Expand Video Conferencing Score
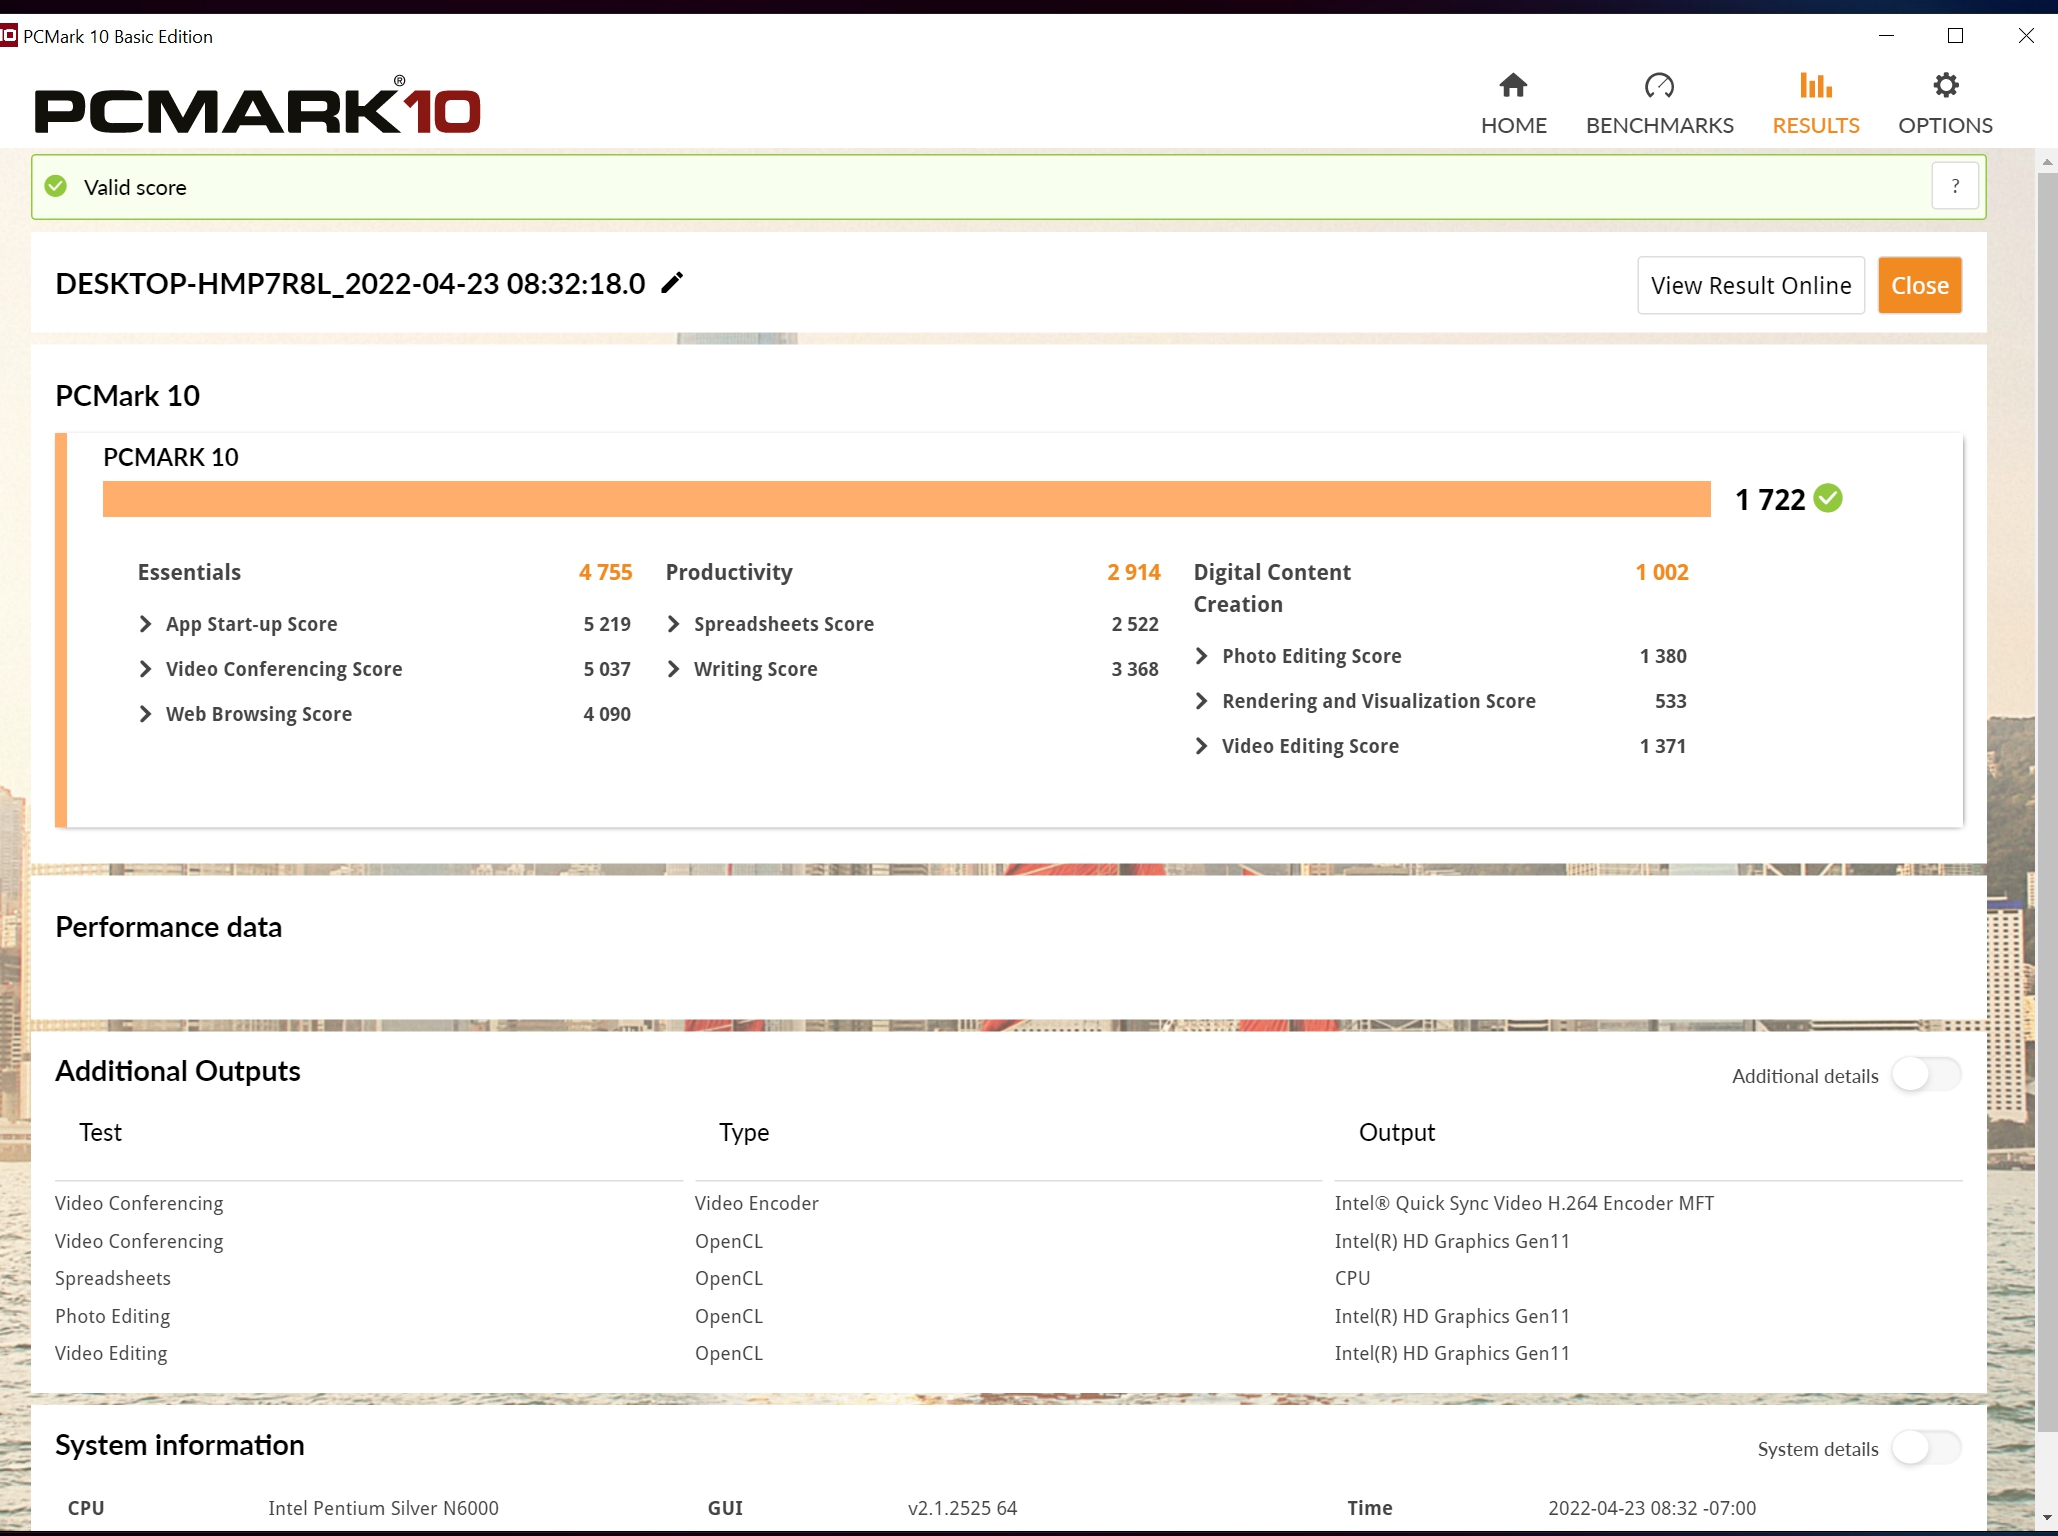The height and width of the screenshot is (1536, 2058). pyautogui.click(x=145, y=669)
